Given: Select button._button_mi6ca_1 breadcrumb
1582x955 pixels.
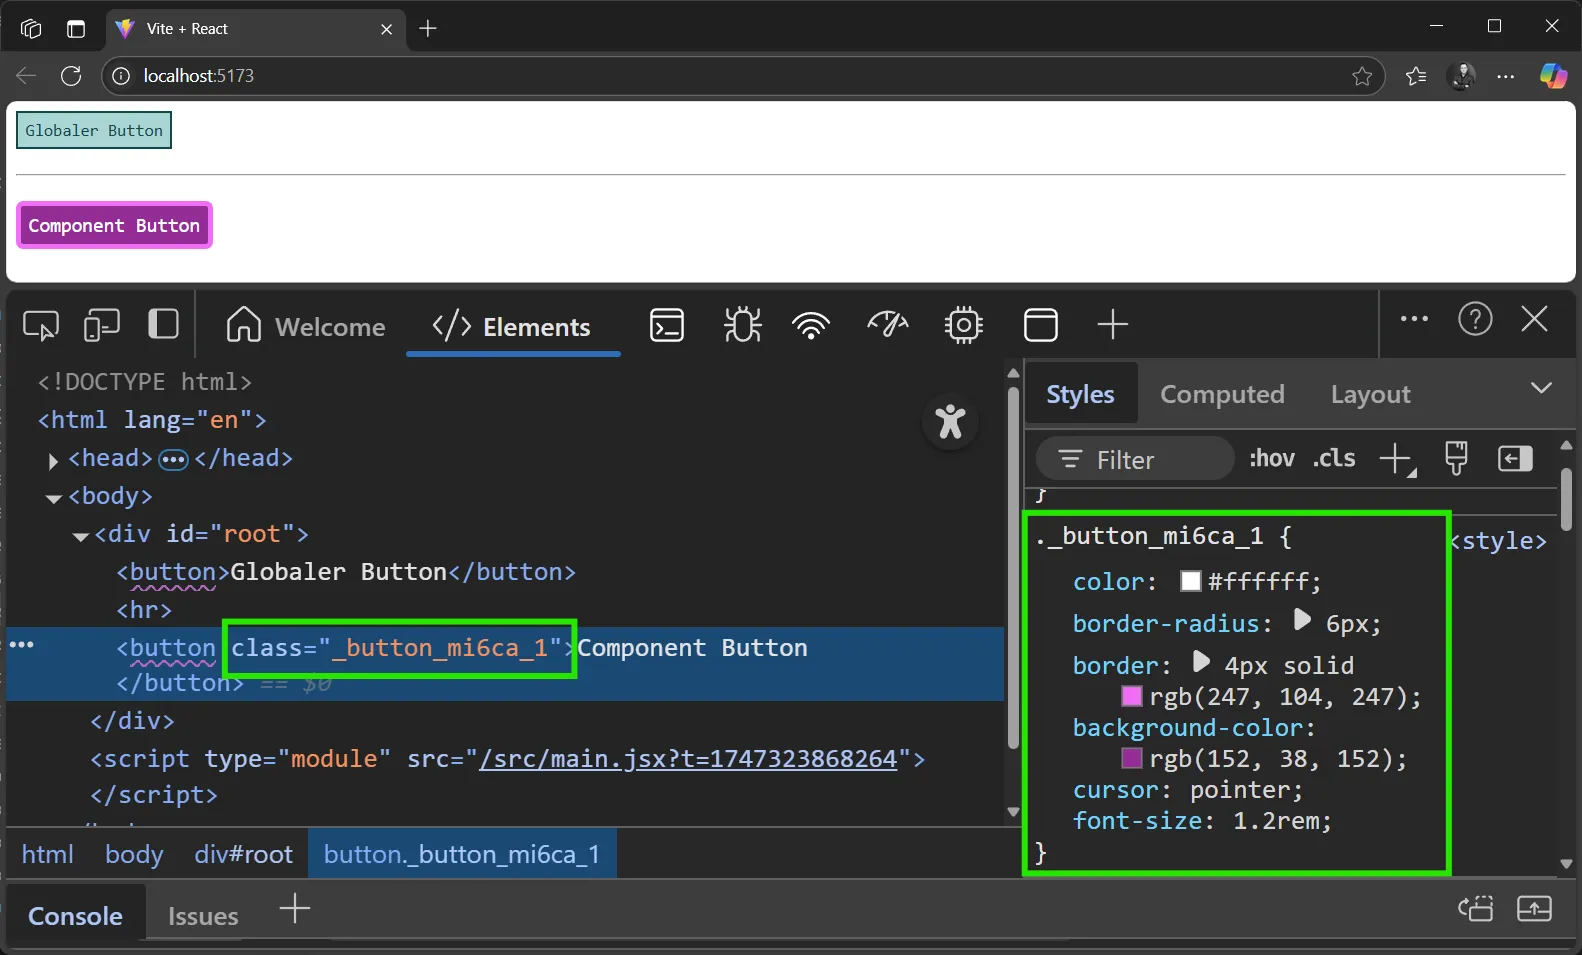Looking at the screenshot, I should [462, 854].
